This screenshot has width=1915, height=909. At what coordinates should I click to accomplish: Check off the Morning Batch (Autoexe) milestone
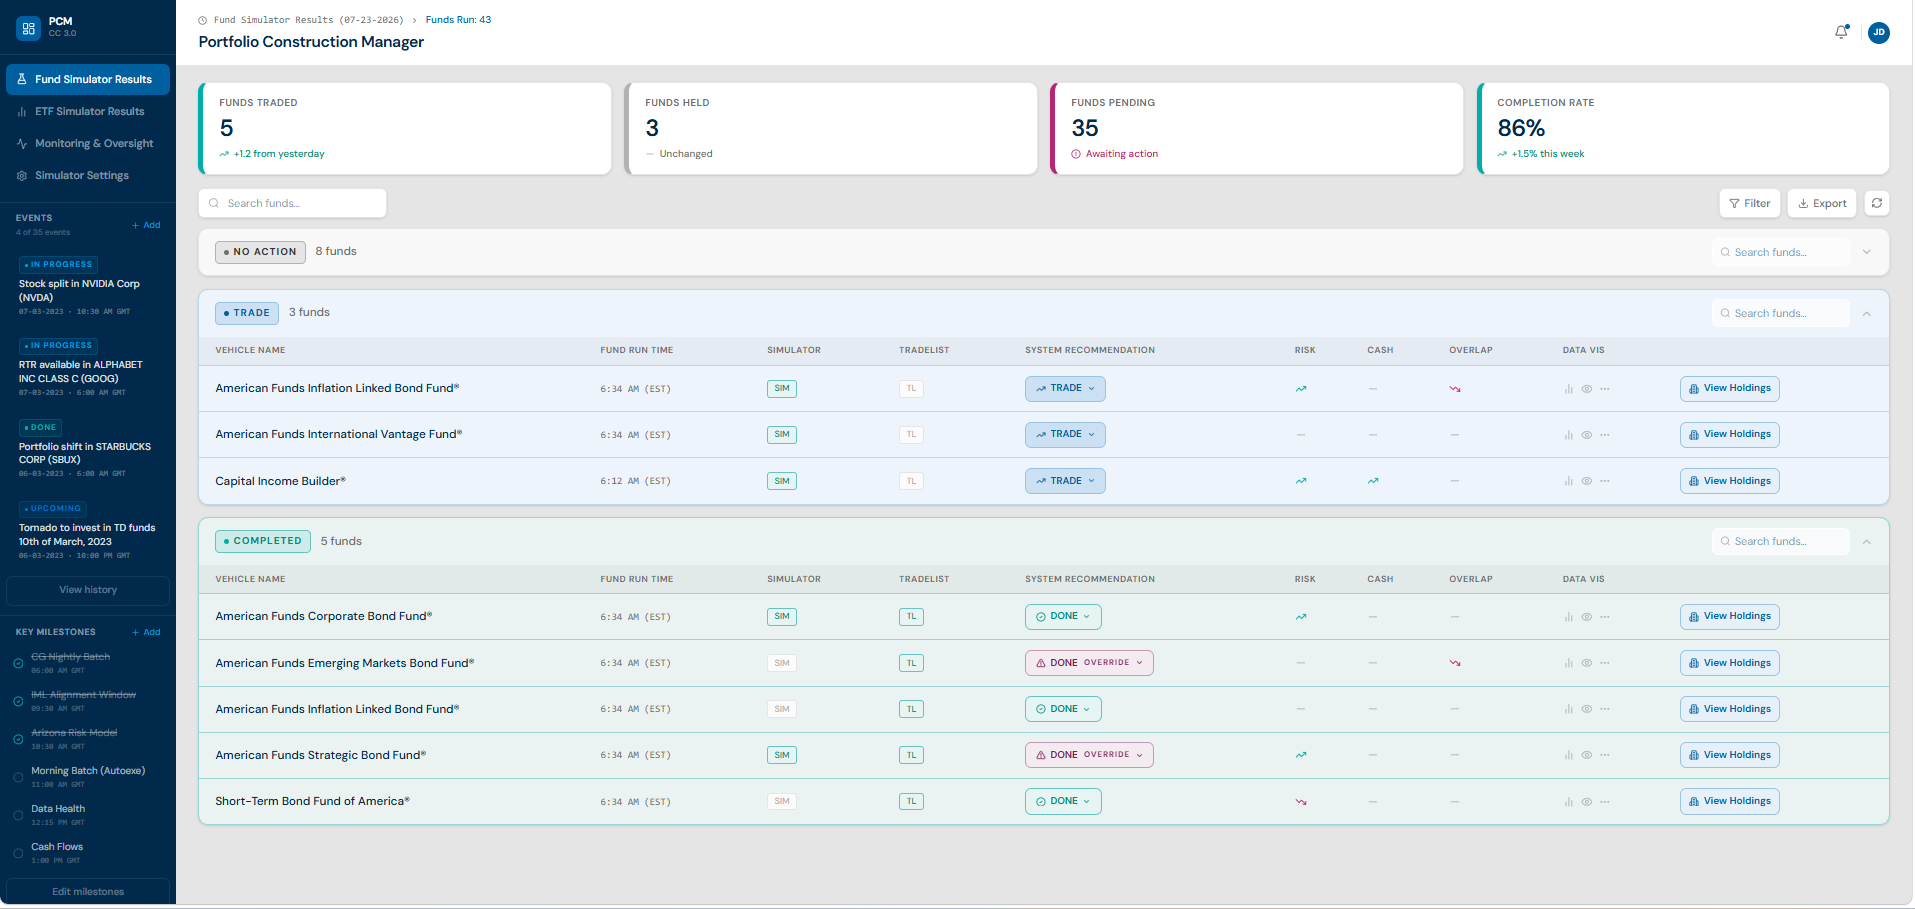pyautogui.click(x=18, y=777)
